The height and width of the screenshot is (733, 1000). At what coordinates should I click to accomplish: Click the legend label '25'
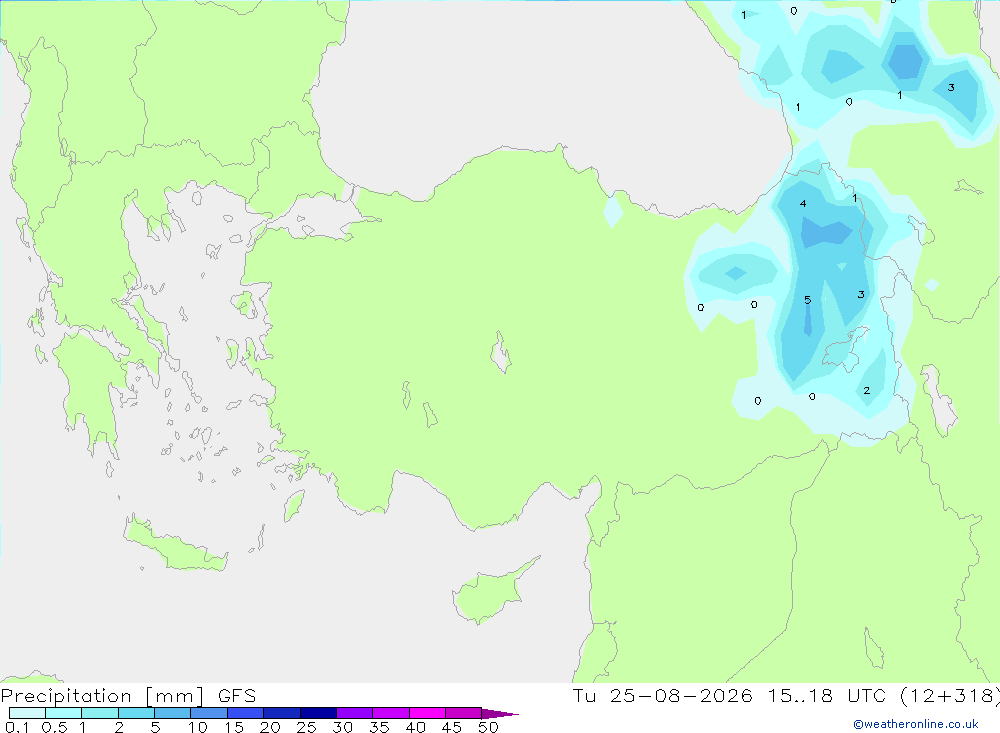[306, 727]
